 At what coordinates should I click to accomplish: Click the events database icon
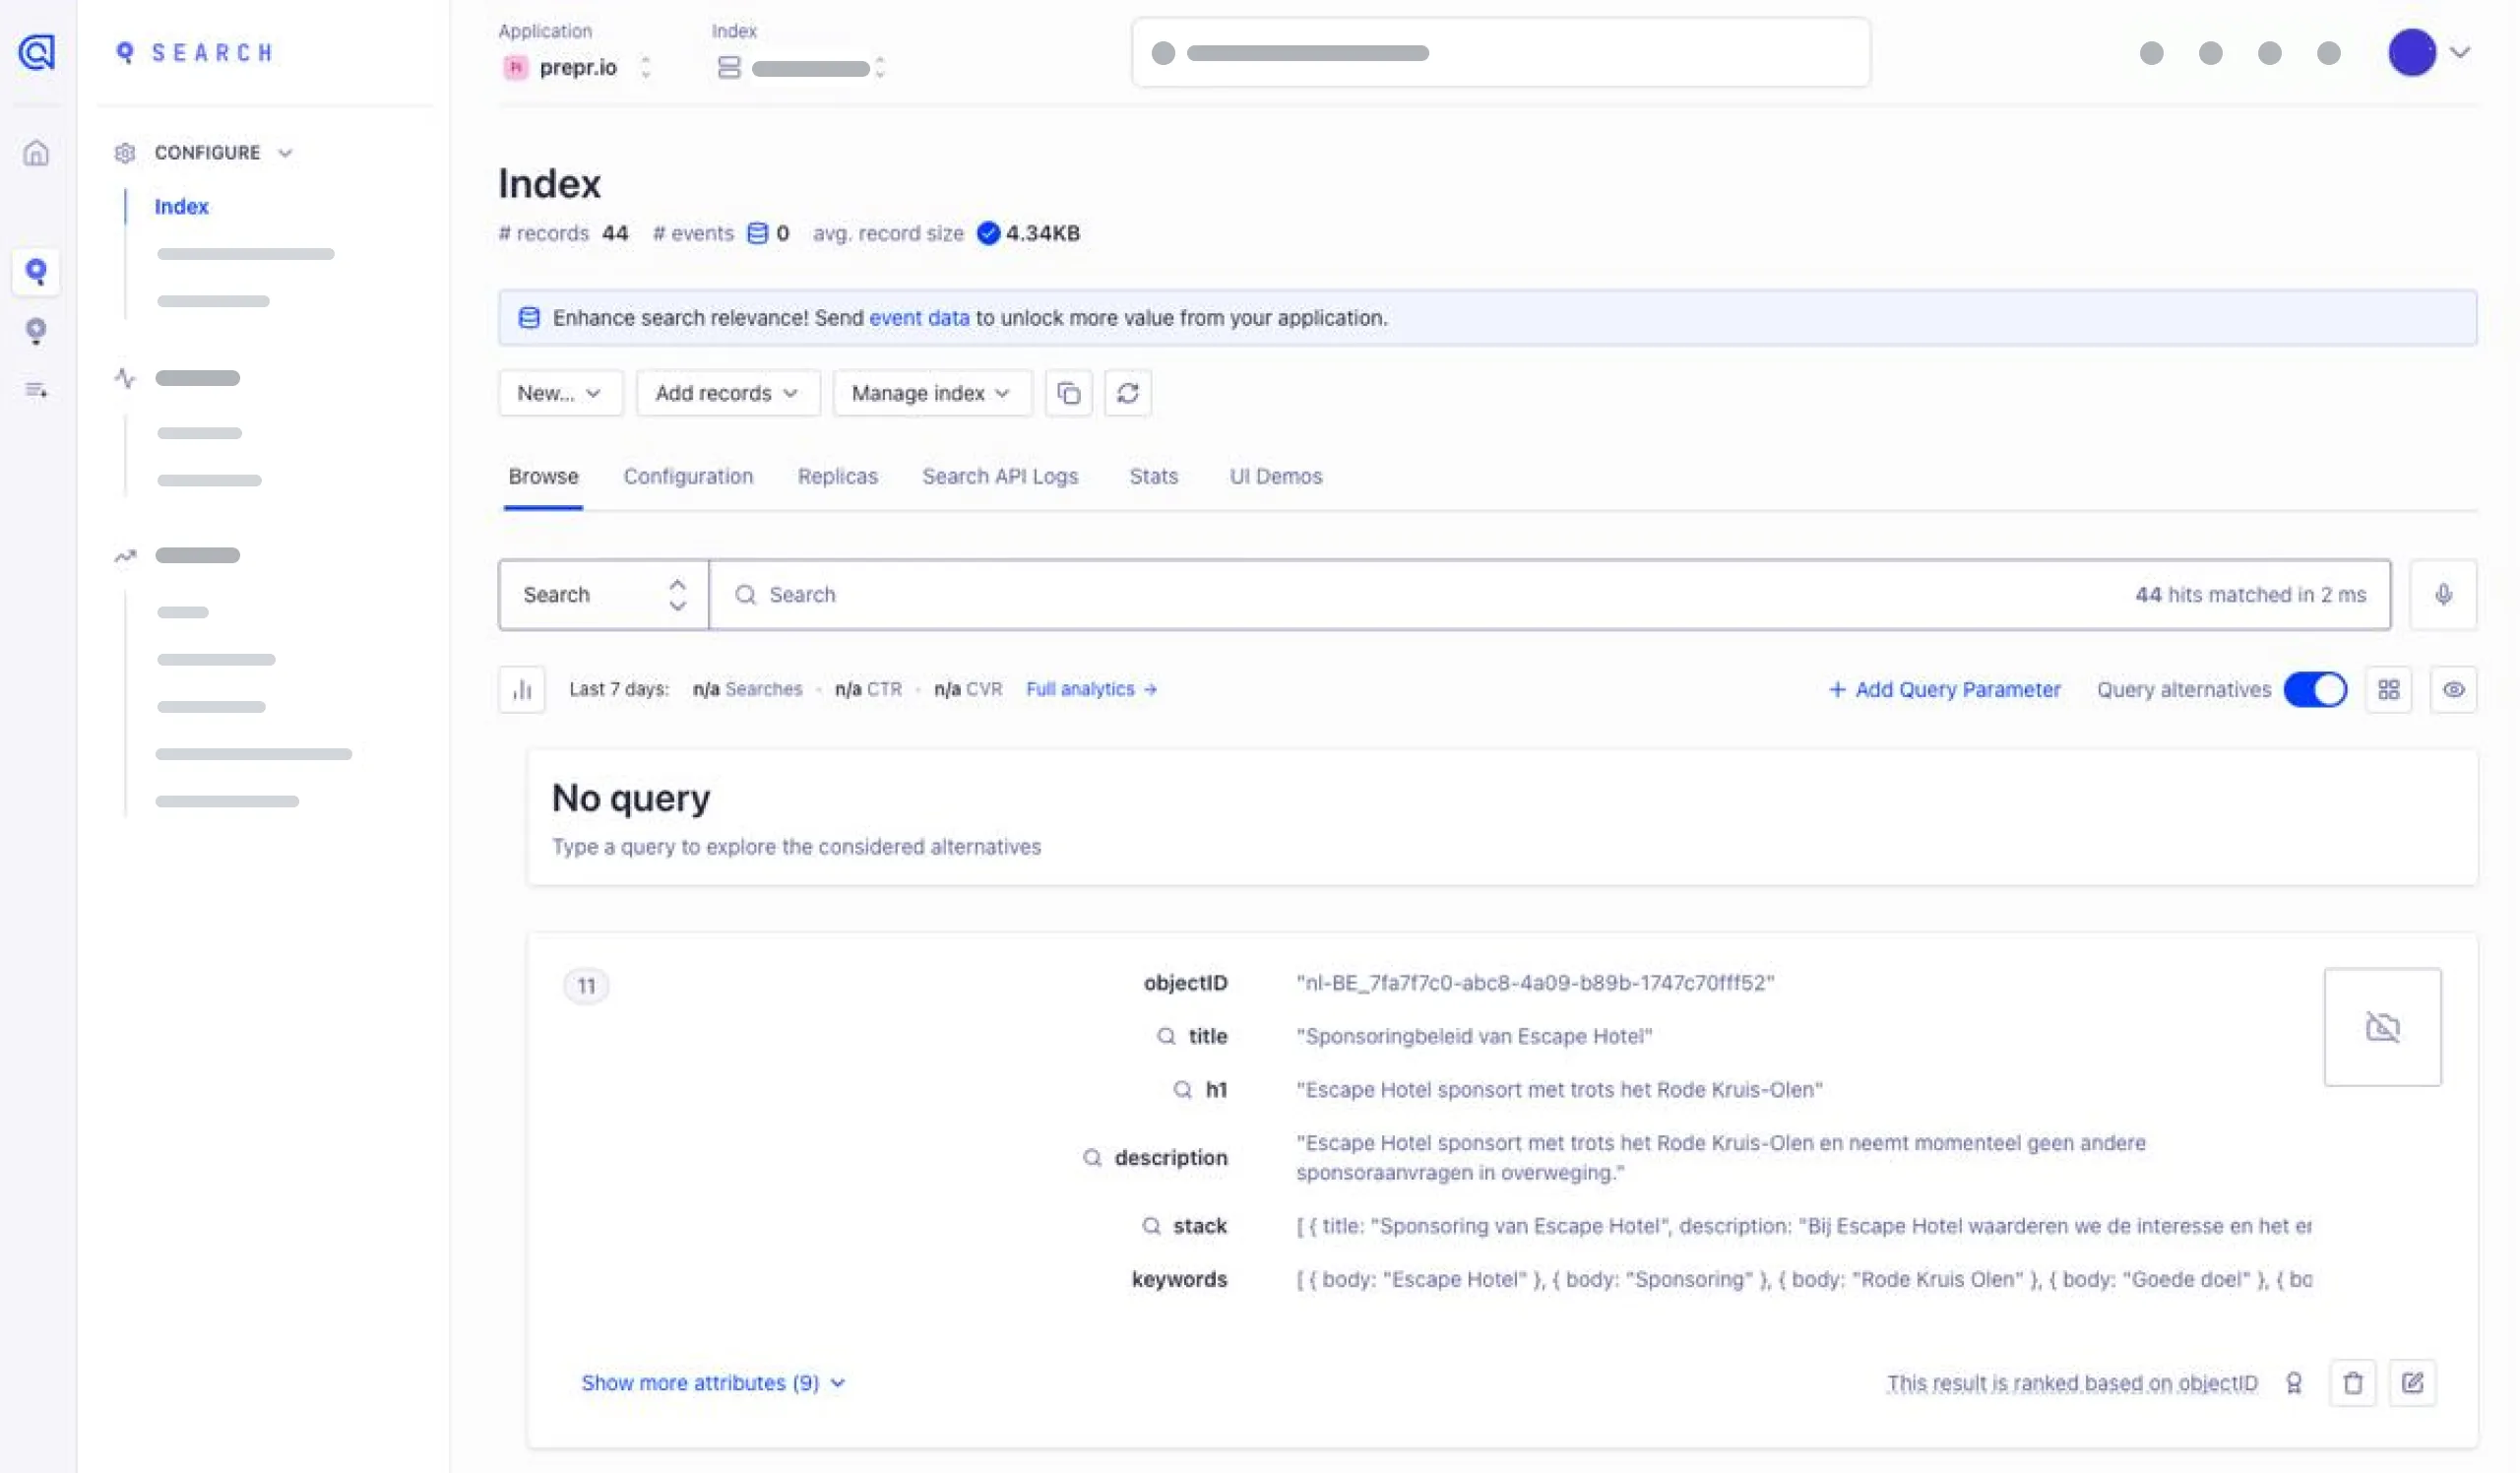[x=758, y=233]
